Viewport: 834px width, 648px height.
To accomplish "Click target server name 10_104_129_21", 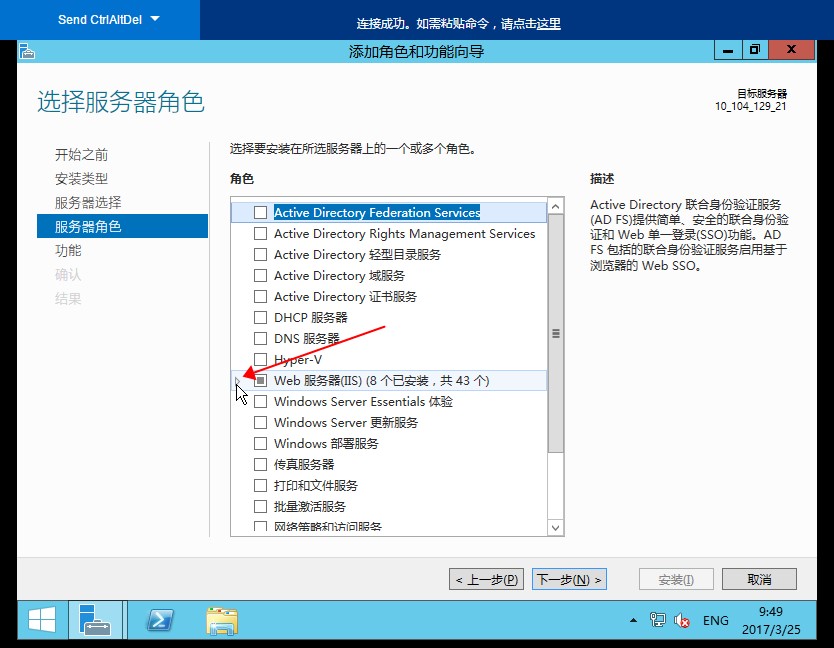I will click(750, 106).
